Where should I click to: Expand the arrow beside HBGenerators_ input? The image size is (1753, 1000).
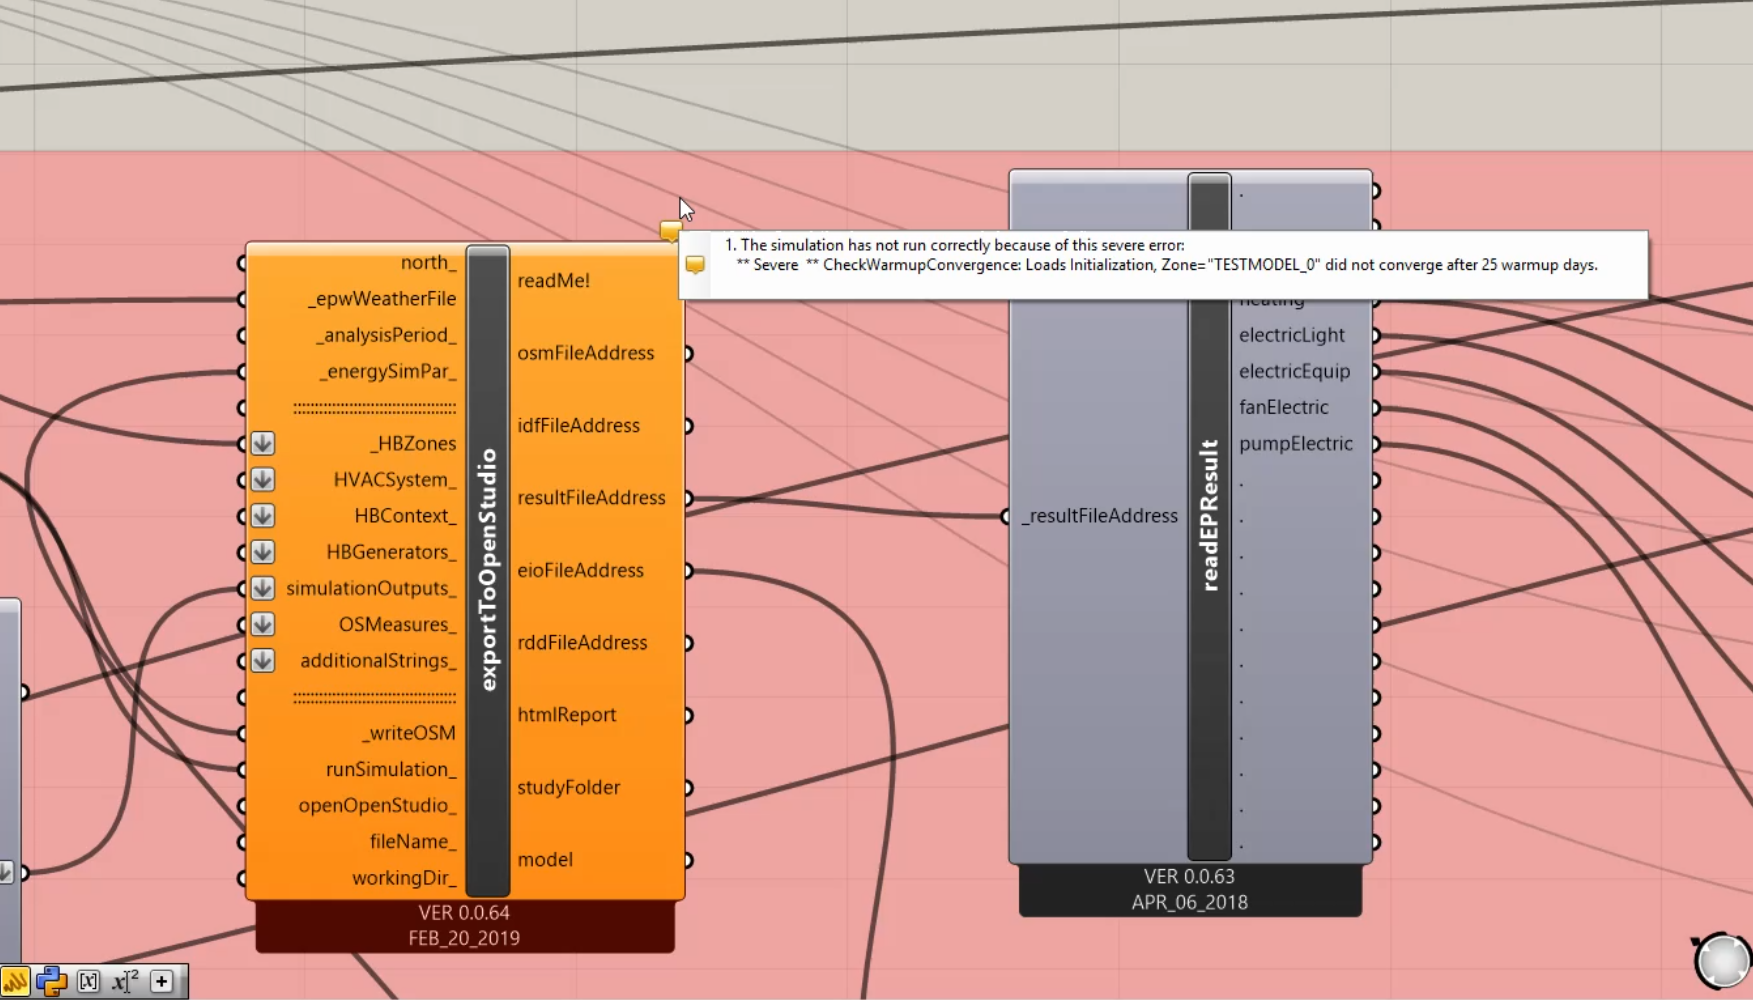click(x=263, y=552)
